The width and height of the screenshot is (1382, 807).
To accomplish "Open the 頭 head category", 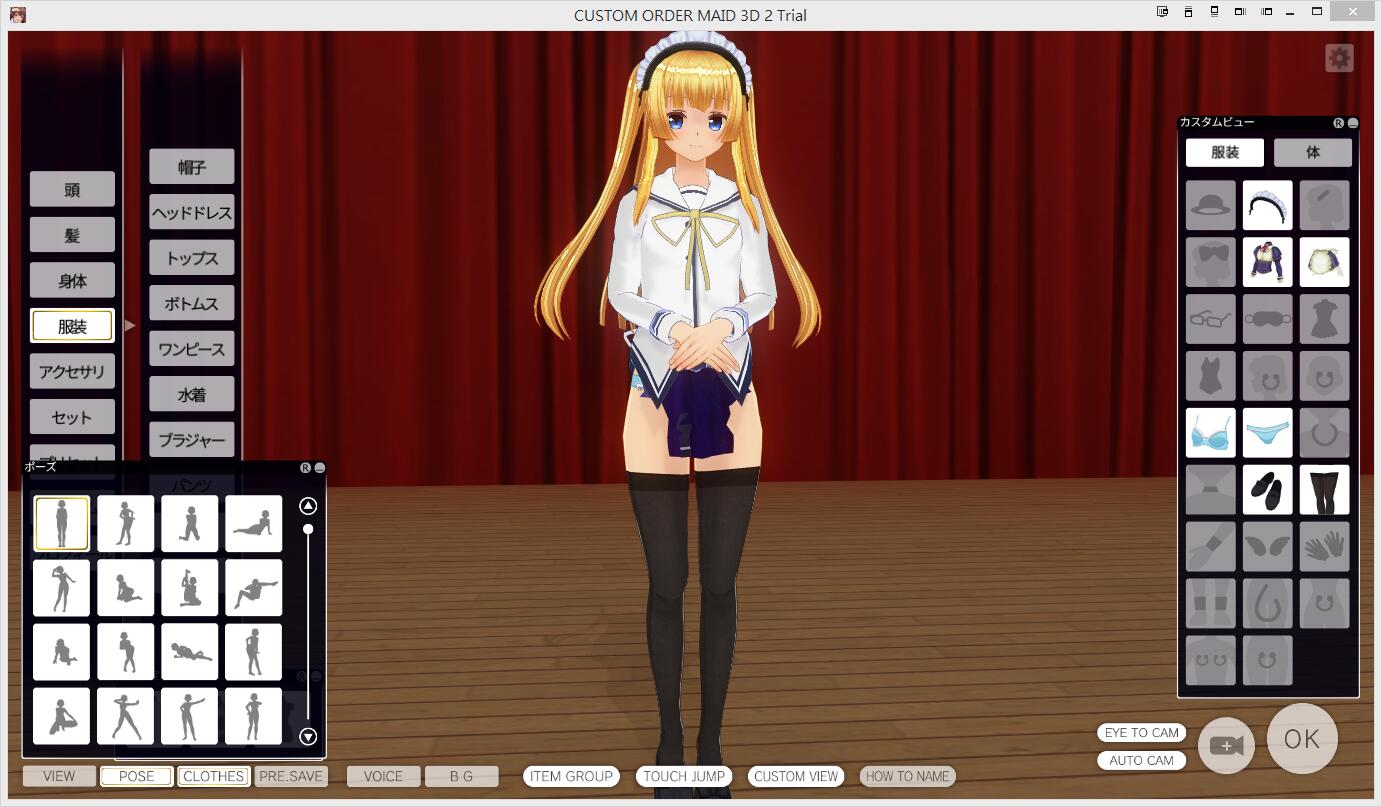I will (72, 189).
